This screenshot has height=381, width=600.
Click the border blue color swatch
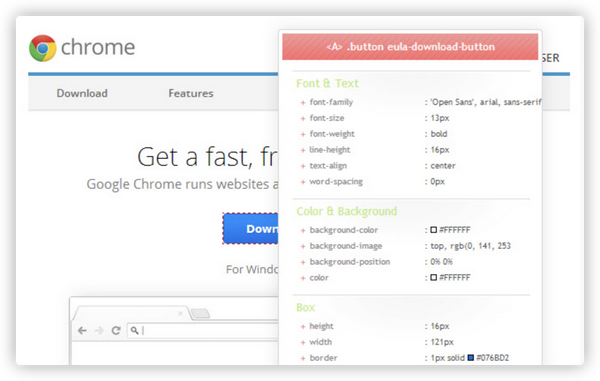point(471,358)
